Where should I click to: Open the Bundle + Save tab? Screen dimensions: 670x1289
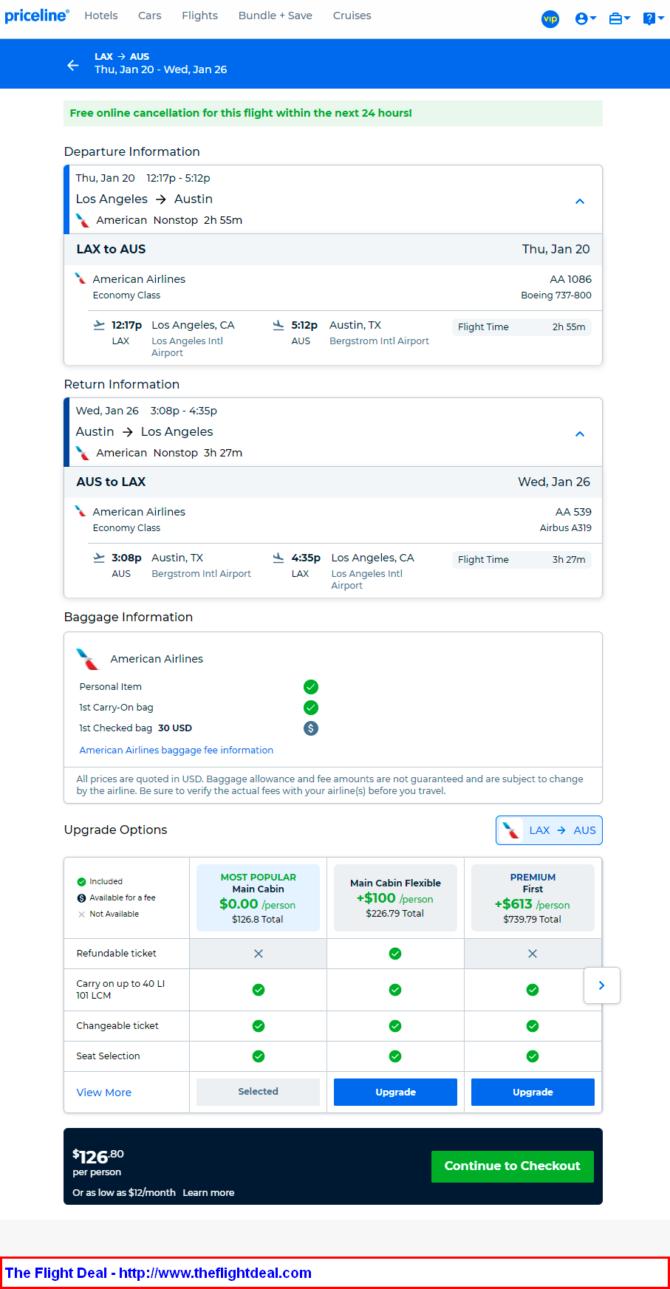pos(275,16)
